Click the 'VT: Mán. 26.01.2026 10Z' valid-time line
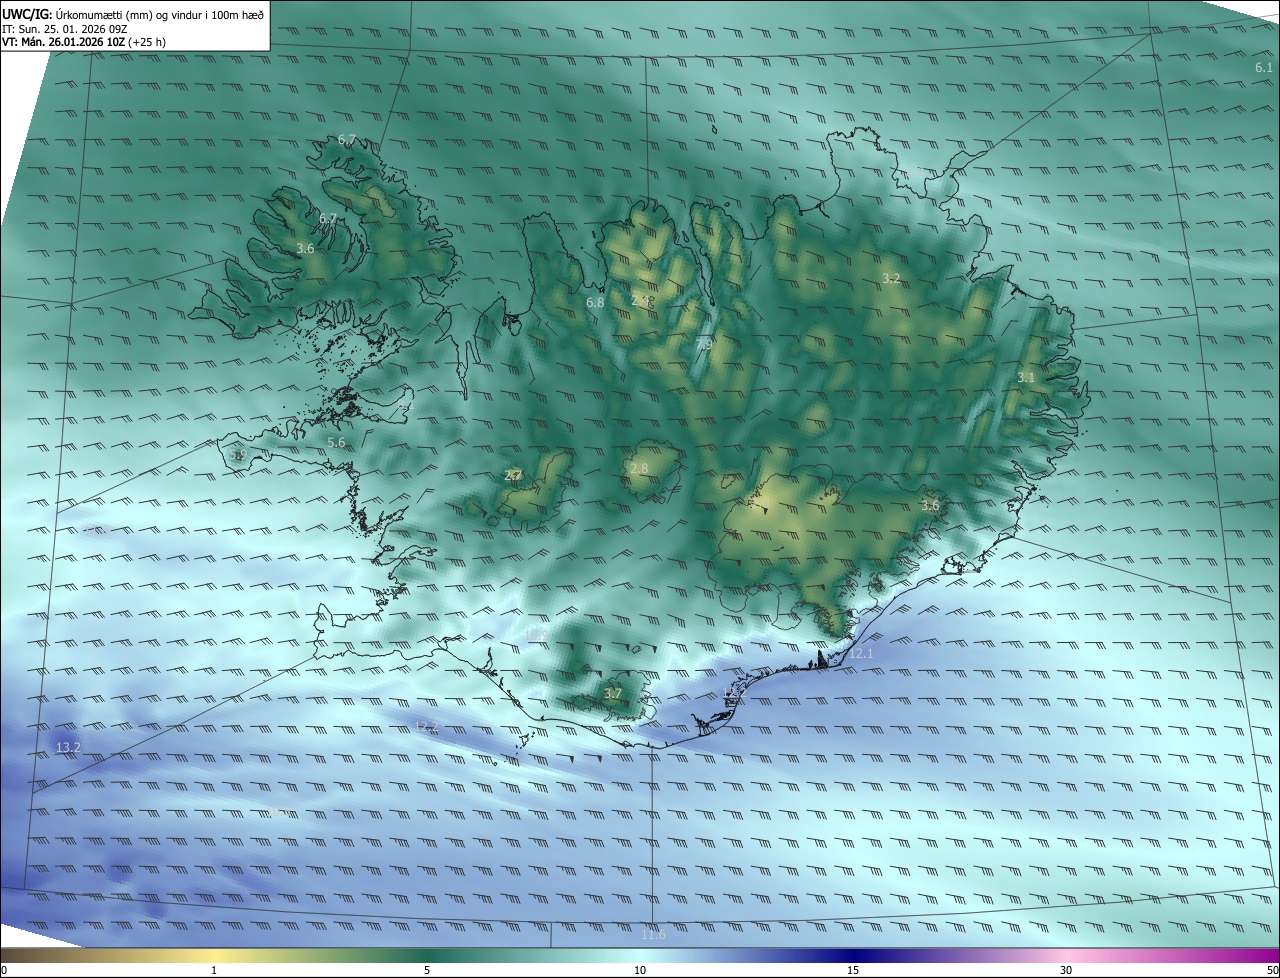The height and width of the screenshot is (978, 1280). tap(84, 42)
